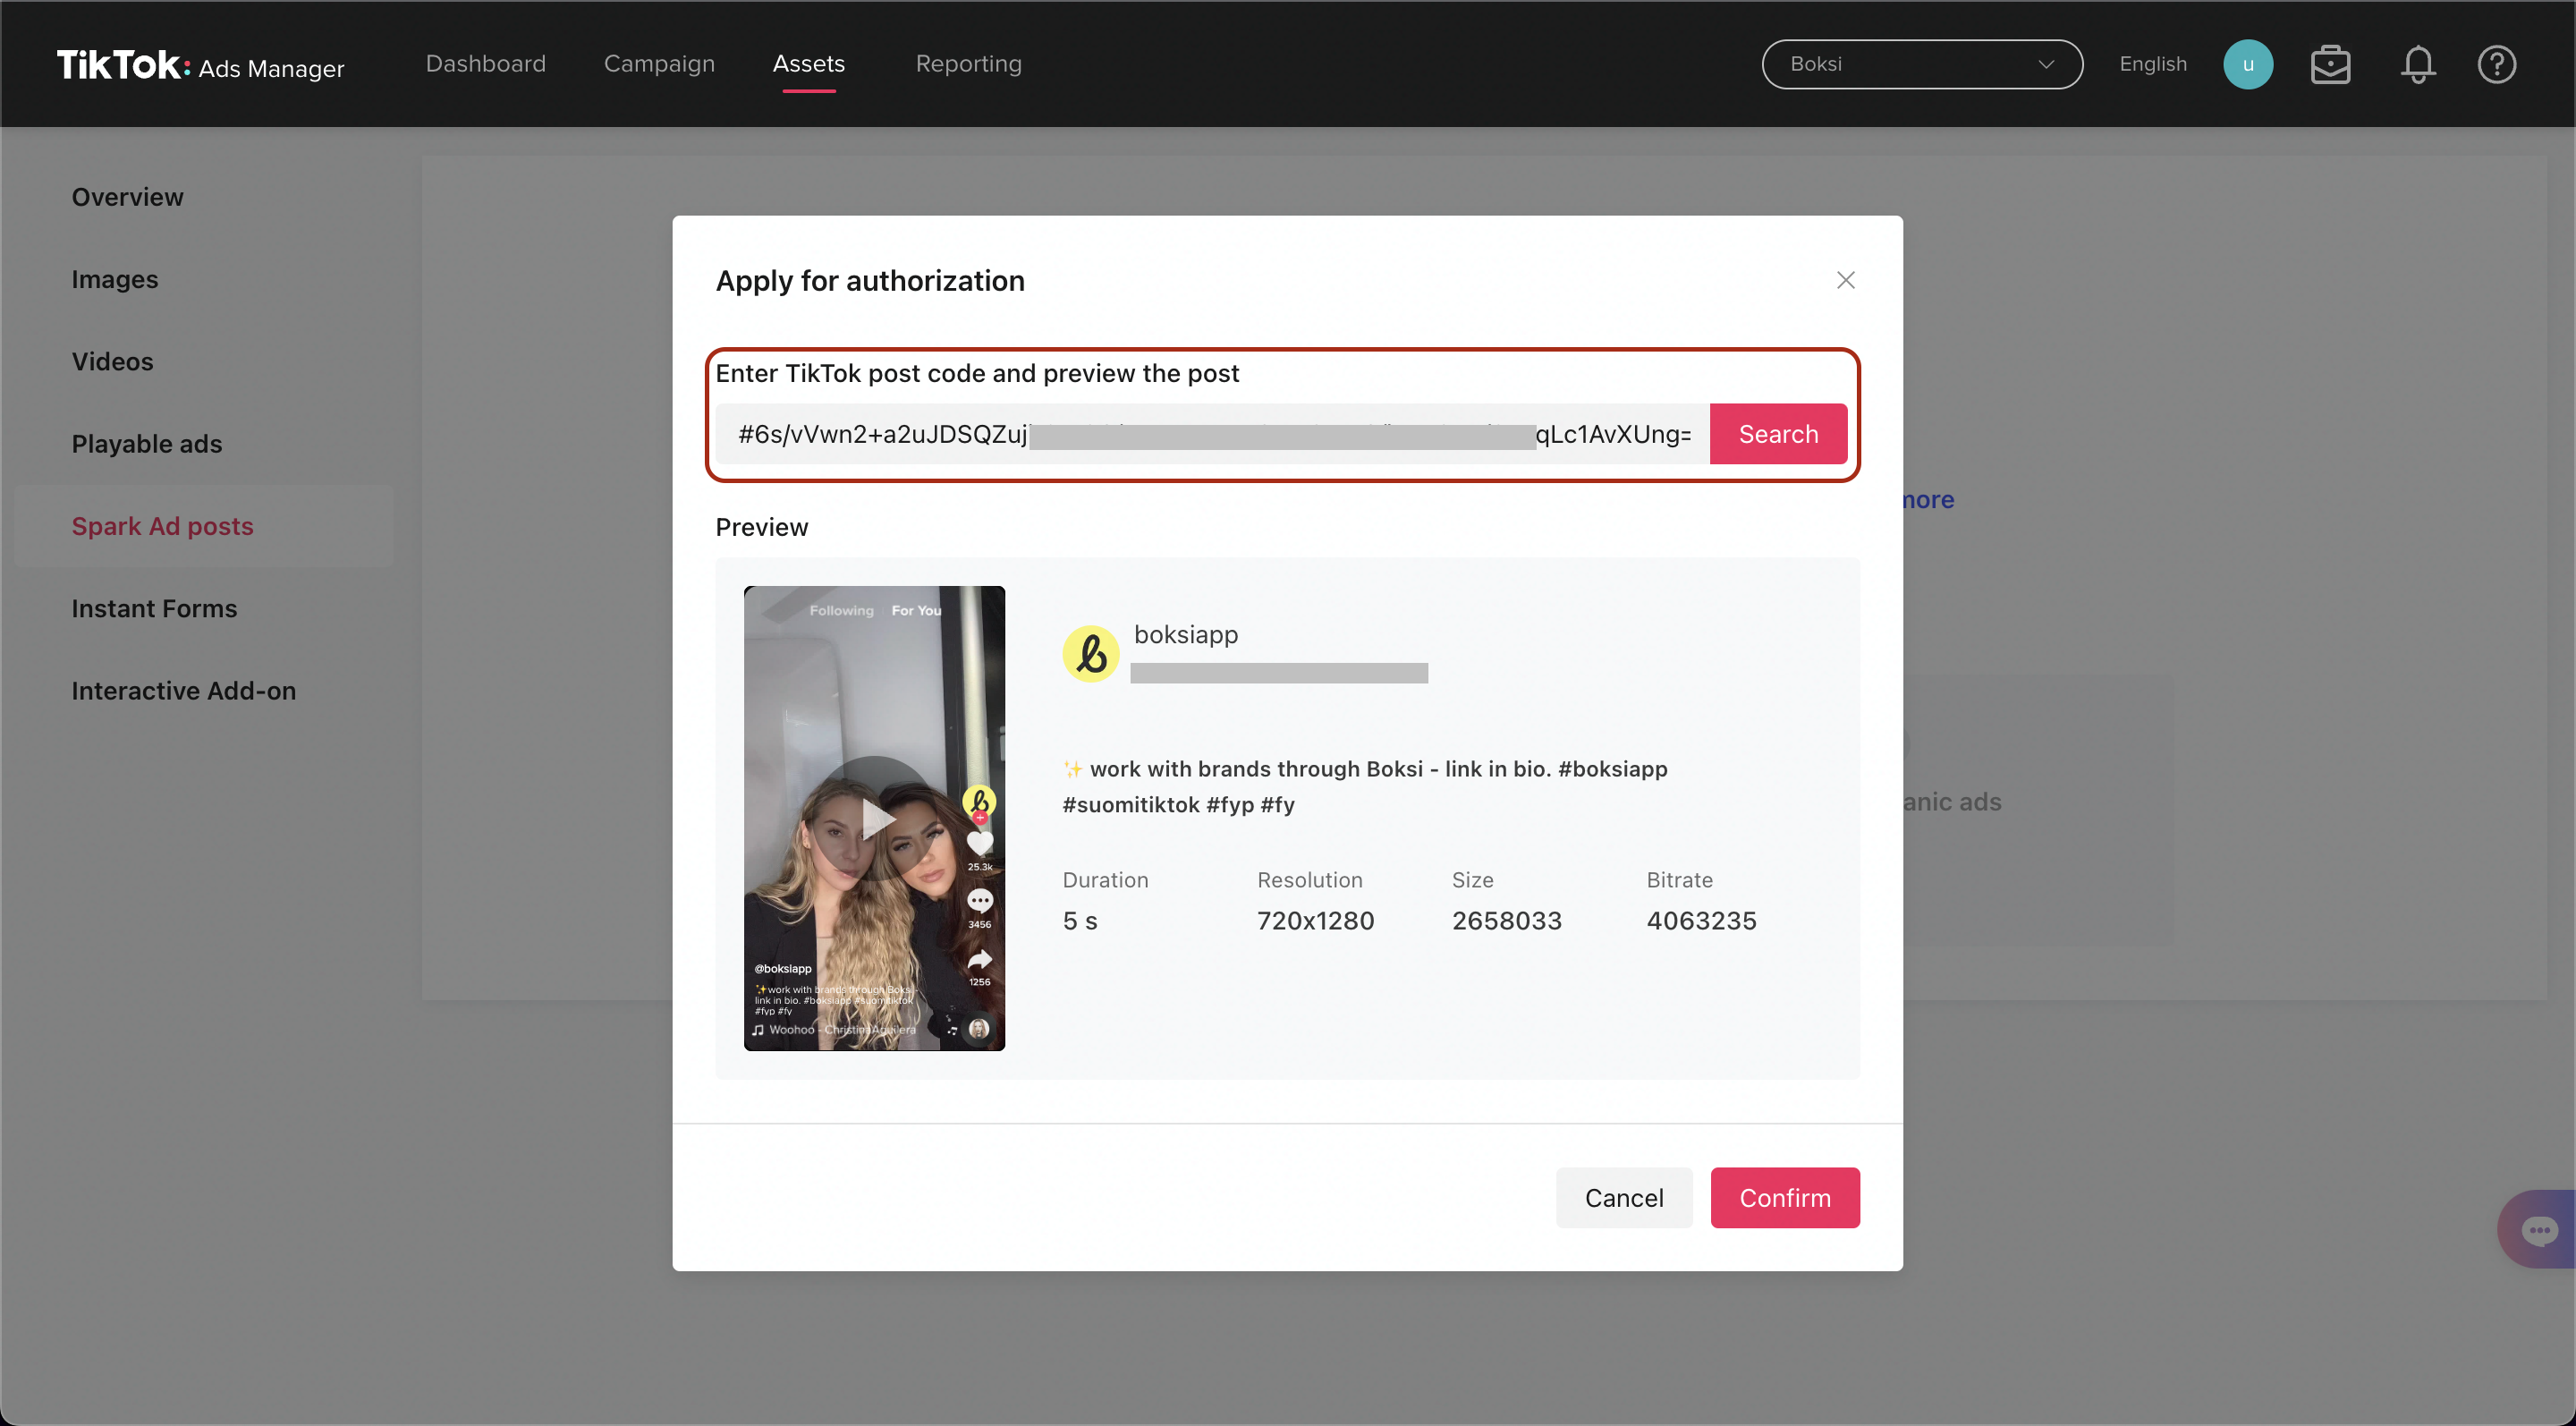Click the close X icon on dialog
This screenshot has height=1426, width=2576.
(x=1846, y=279)
